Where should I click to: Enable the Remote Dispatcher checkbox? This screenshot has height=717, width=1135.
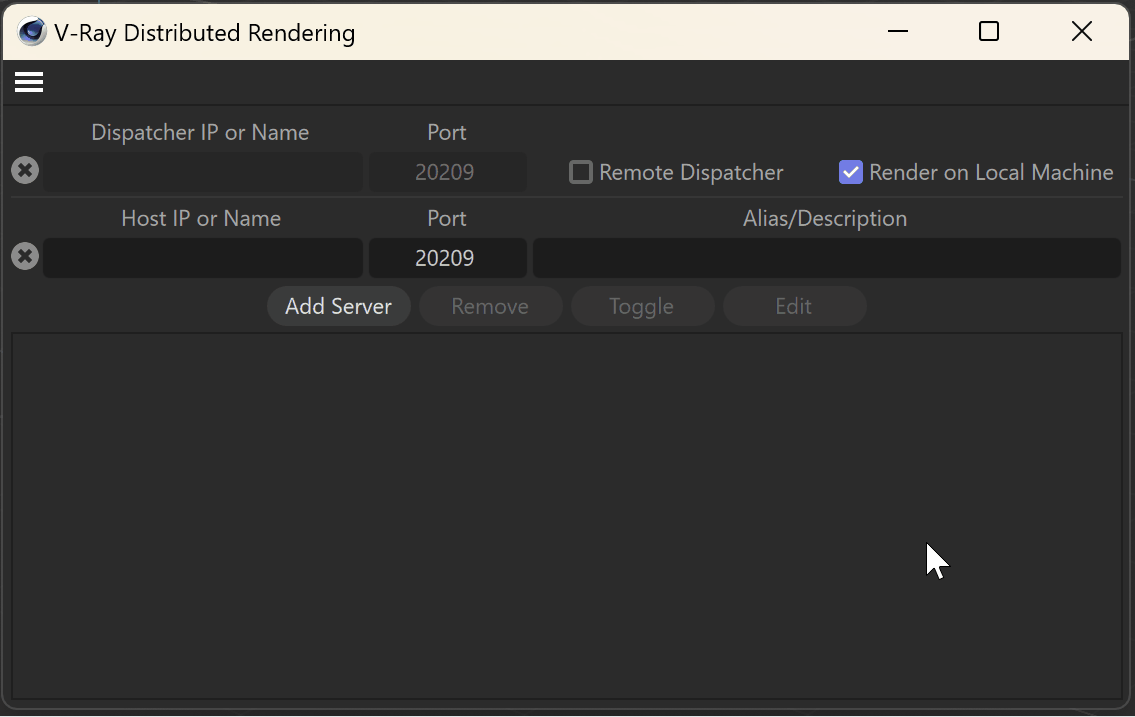(x=581, y=172)
